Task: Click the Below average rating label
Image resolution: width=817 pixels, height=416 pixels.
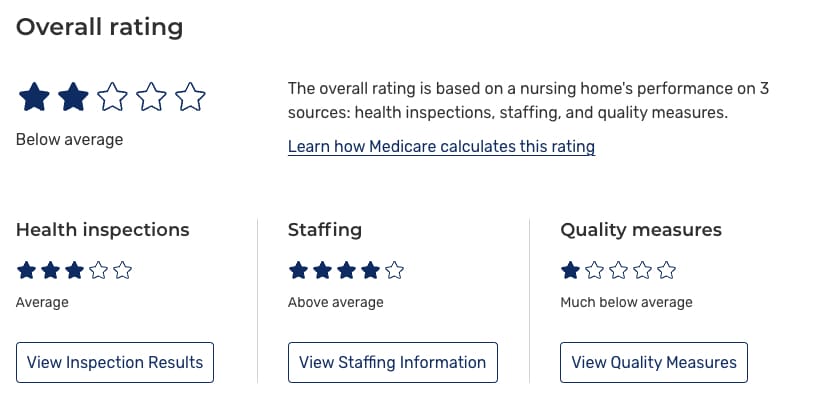Action: 69,140
